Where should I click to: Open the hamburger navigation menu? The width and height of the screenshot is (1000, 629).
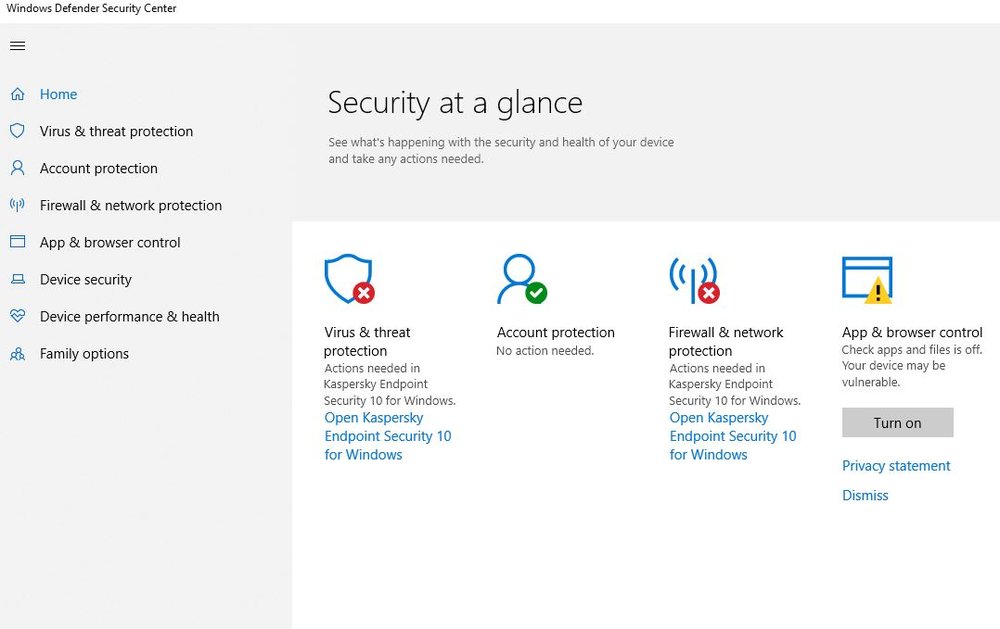[x=17, y=45]
